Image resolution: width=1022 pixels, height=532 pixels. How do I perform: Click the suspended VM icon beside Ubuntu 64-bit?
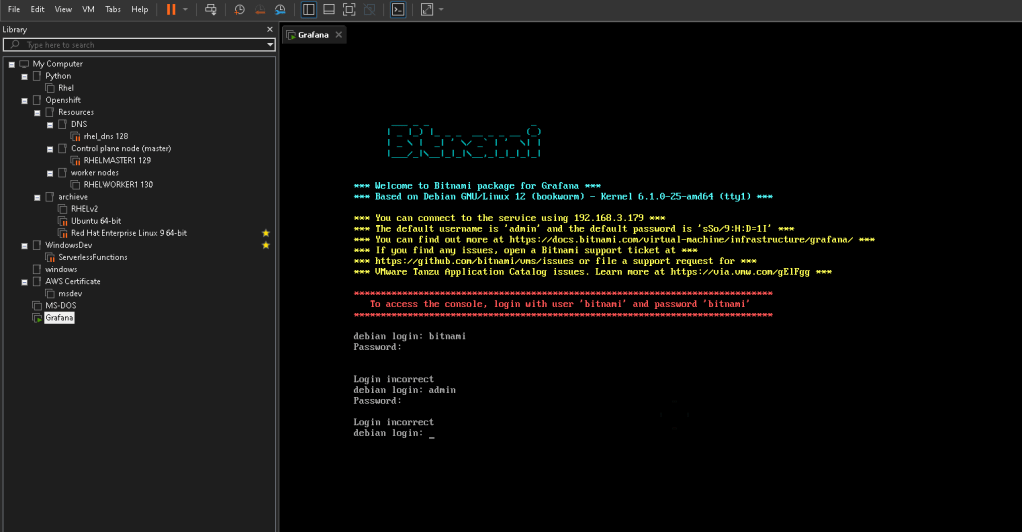[x=63, y=221]
